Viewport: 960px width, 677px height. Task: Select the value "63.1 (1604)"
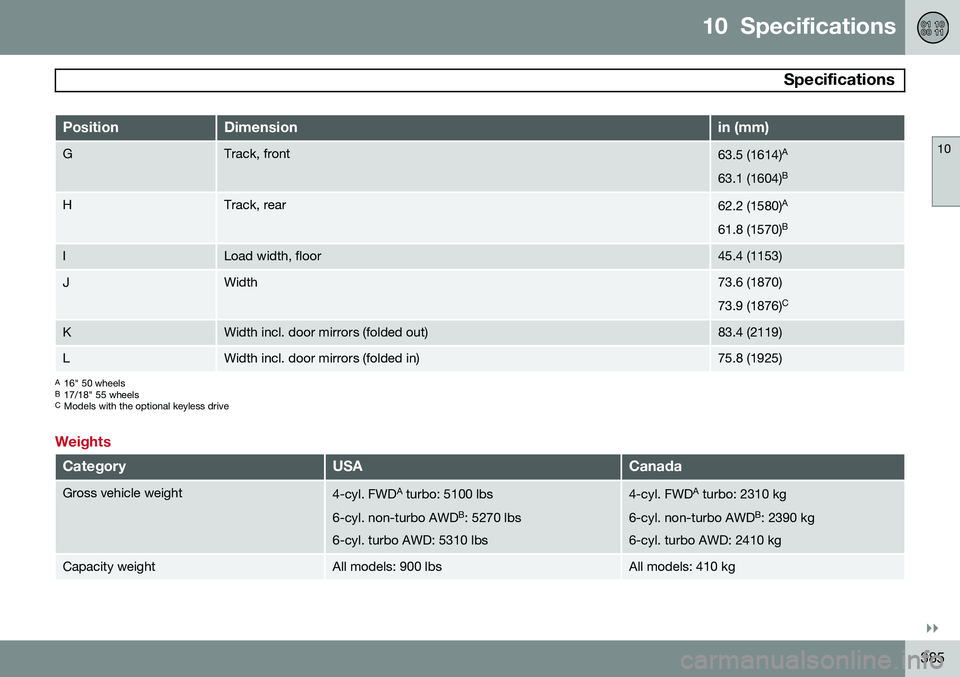[x=752, y=178]
